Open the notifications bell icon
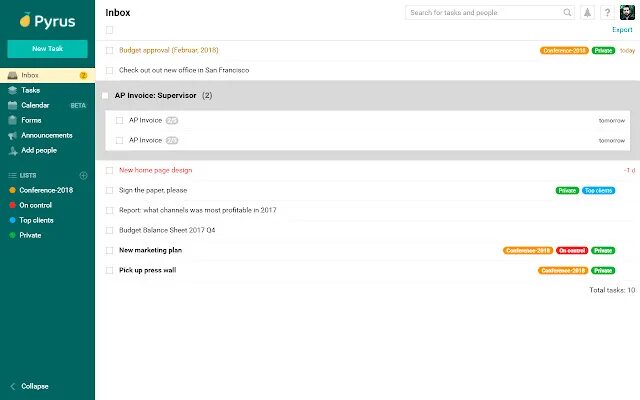 [x=587, y=13]
